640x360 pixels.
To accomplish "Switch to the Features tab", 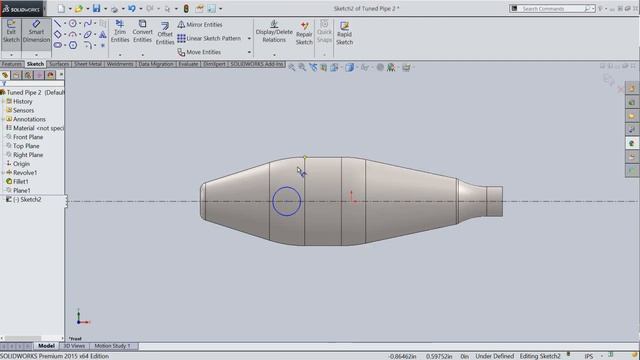I will (11, 64).
